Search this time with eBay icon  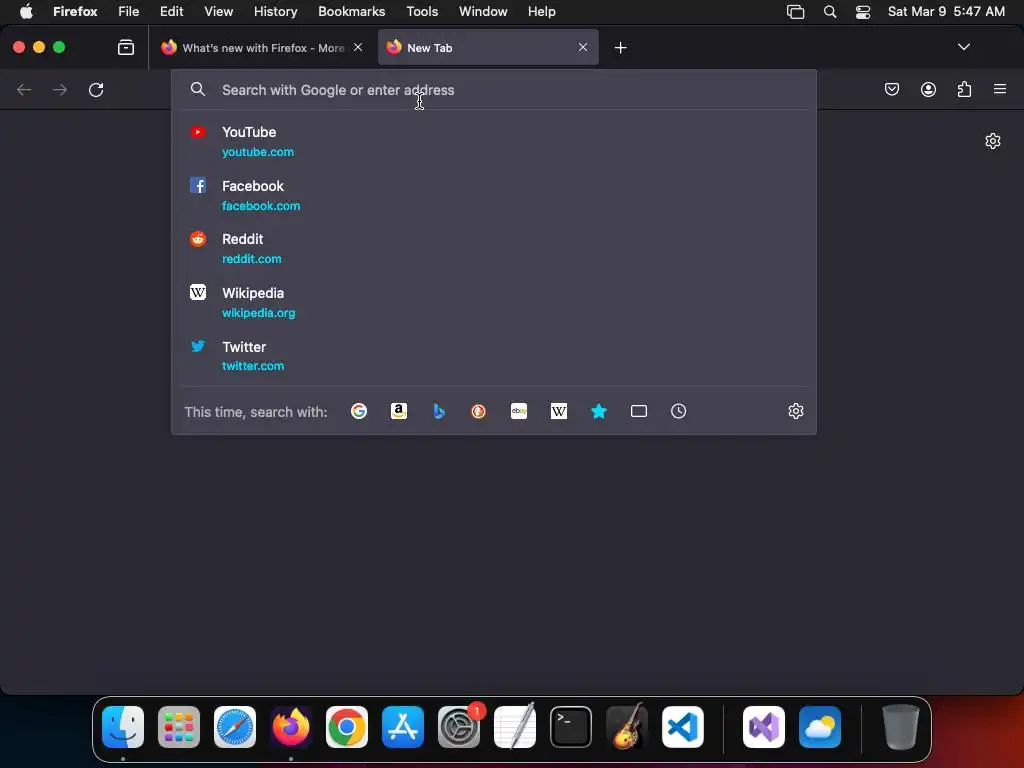pyautogui.click(x=519, y=411)
